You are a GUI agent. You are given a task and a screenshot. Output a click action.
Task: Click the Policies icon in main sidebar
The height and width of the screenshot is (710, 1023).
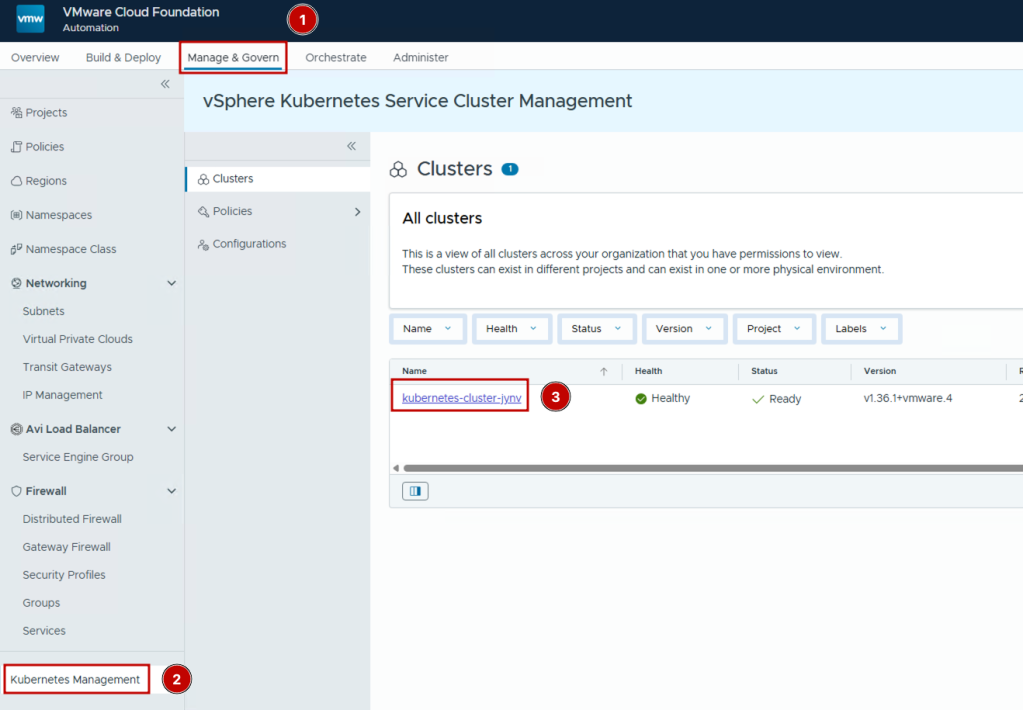coord(16,147)
